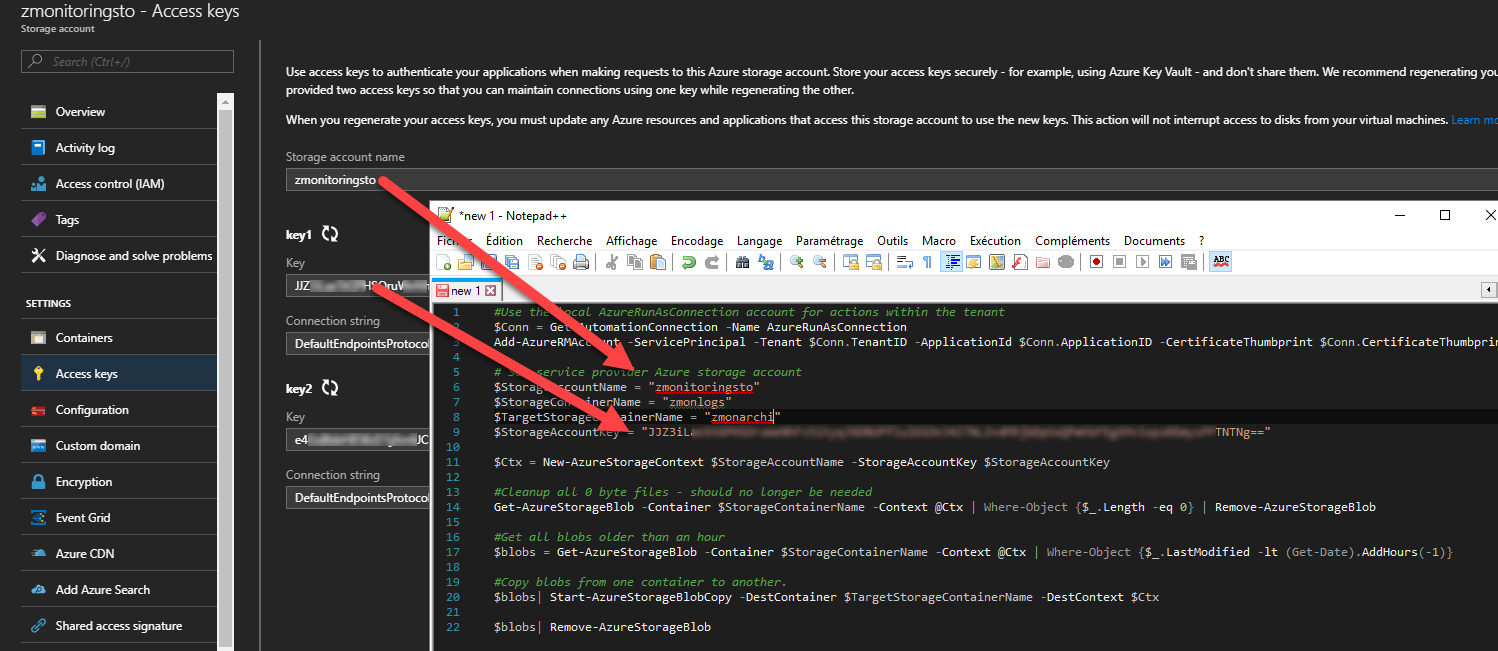Open the Langage menu
Image resolution: width=1498 pixels, height=651 pixels.
point(759,241)
